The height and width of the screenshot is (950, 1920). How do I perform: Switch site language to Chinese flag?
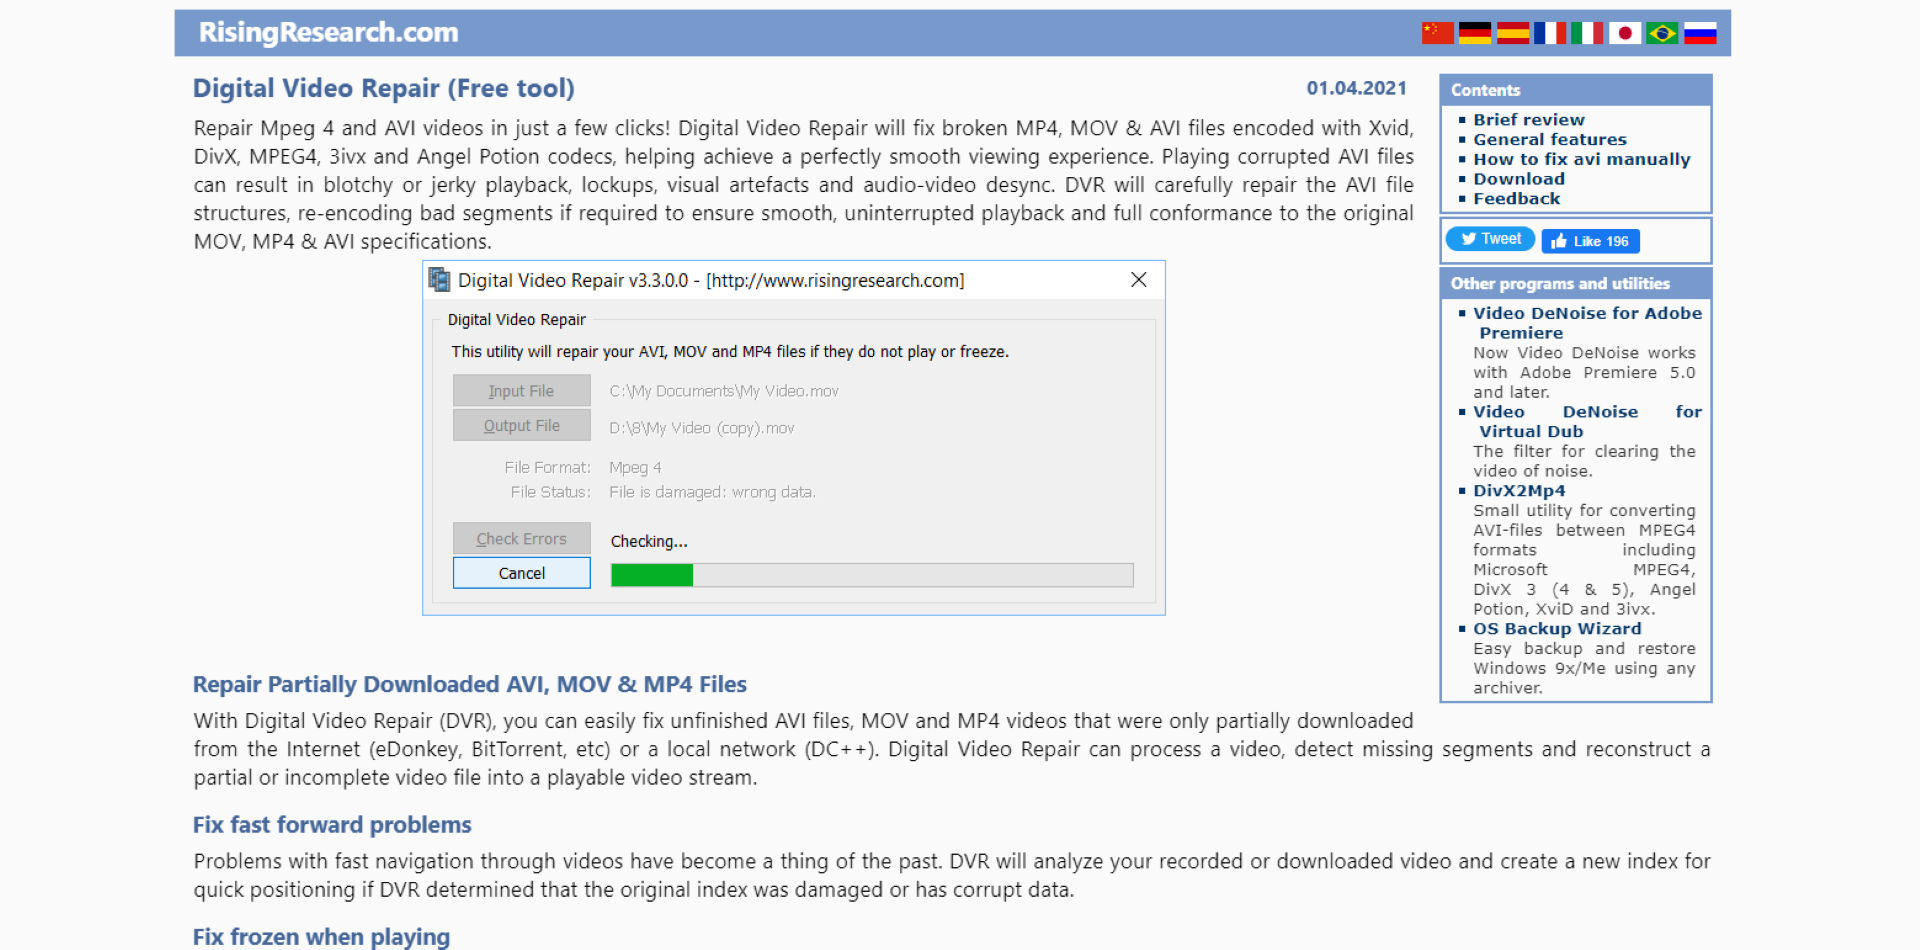1437,33
